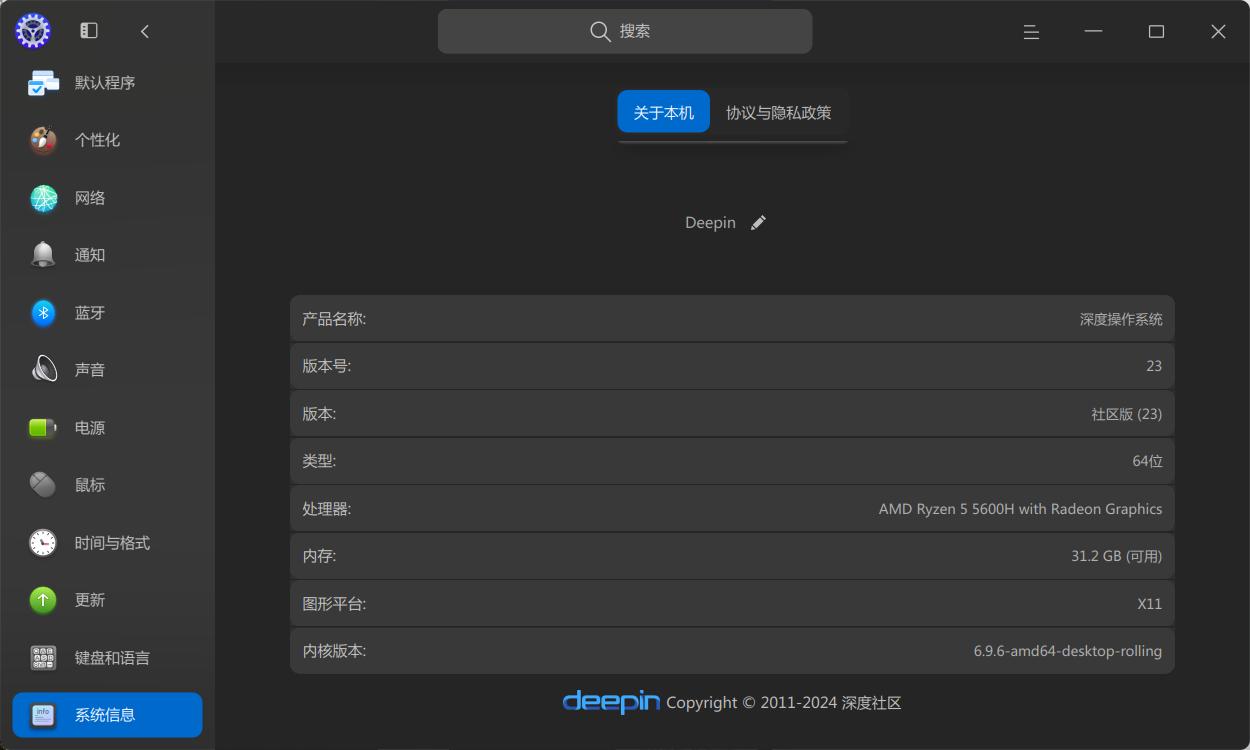The height and width of the screenshot is (750, 1250).
Task: Click the Copyright 2011-2024 深度社区 text
Action: click(x=784, y=703)
